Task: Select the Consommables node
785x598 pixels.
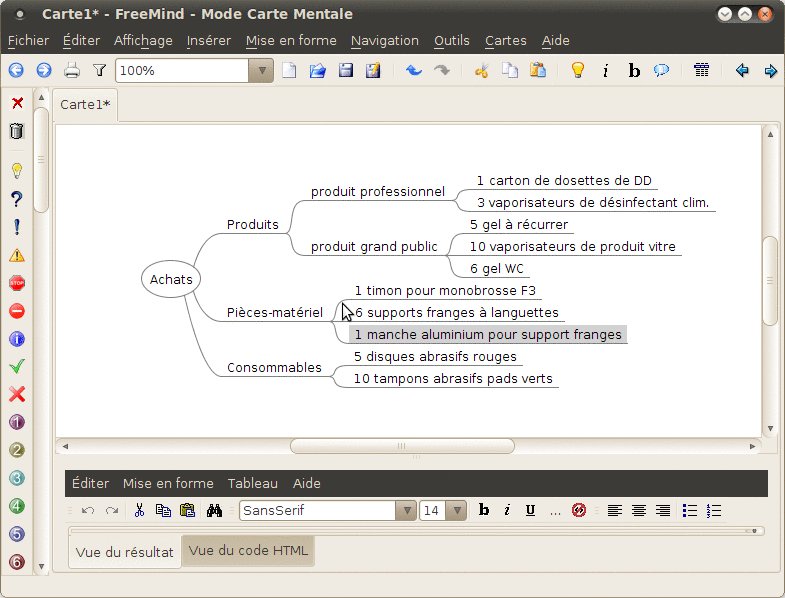Action: pos(274,368)
